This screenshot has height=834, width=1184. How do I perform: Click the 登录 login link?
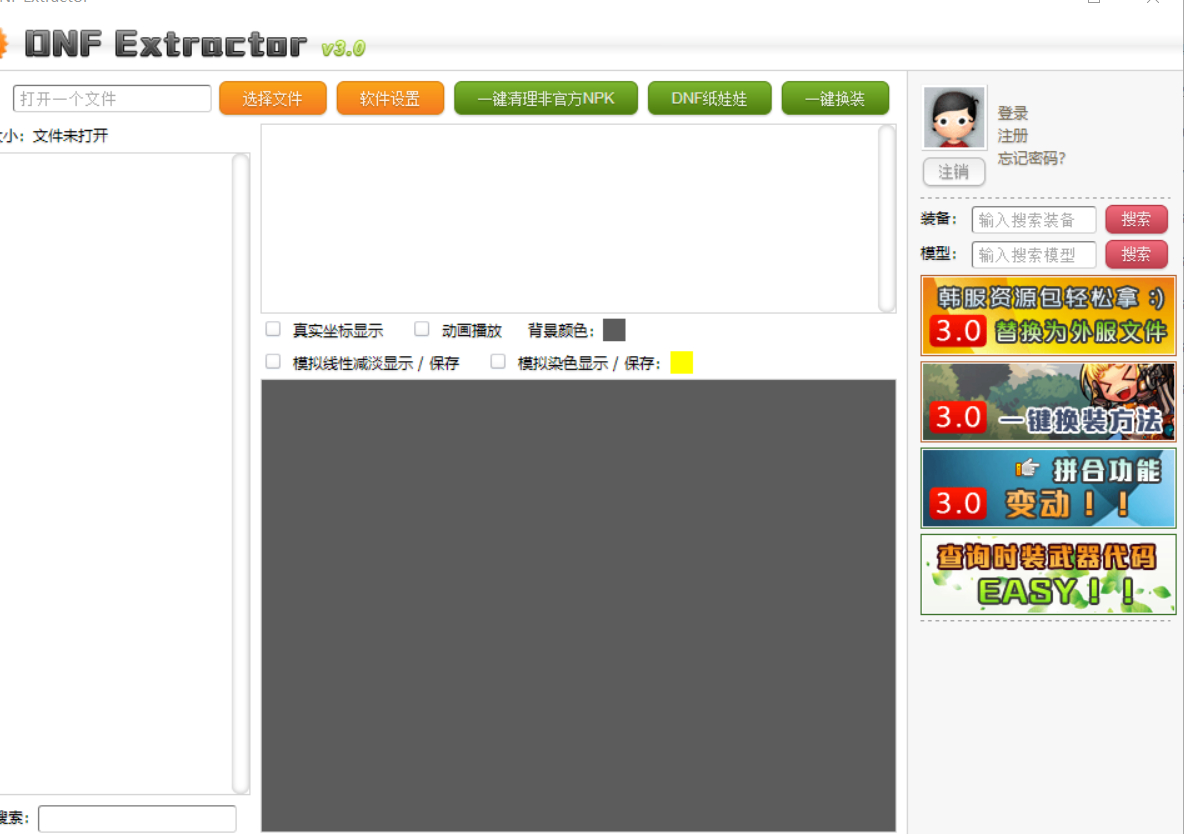tap(1013, 113)
